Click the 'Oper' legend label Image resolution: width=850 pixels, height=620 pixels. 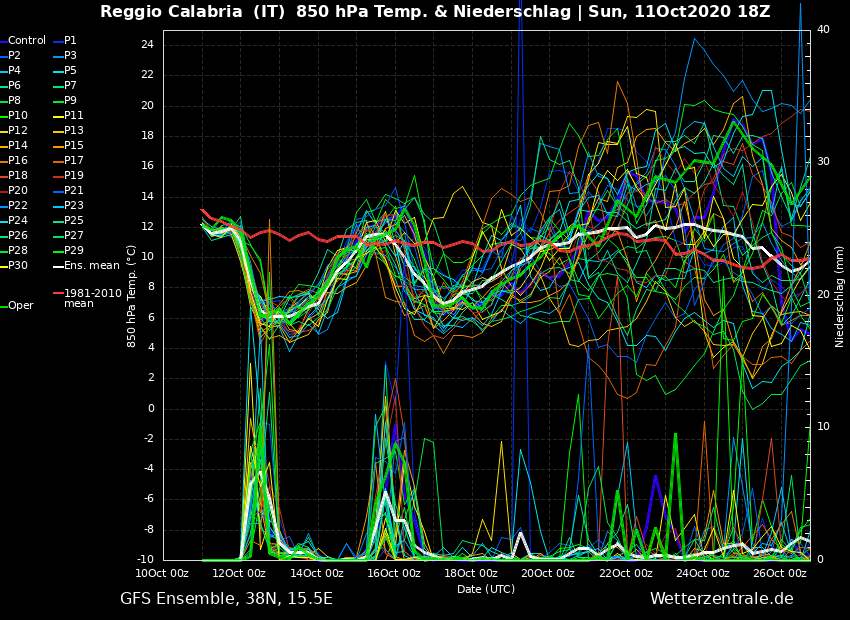[21, 306]
